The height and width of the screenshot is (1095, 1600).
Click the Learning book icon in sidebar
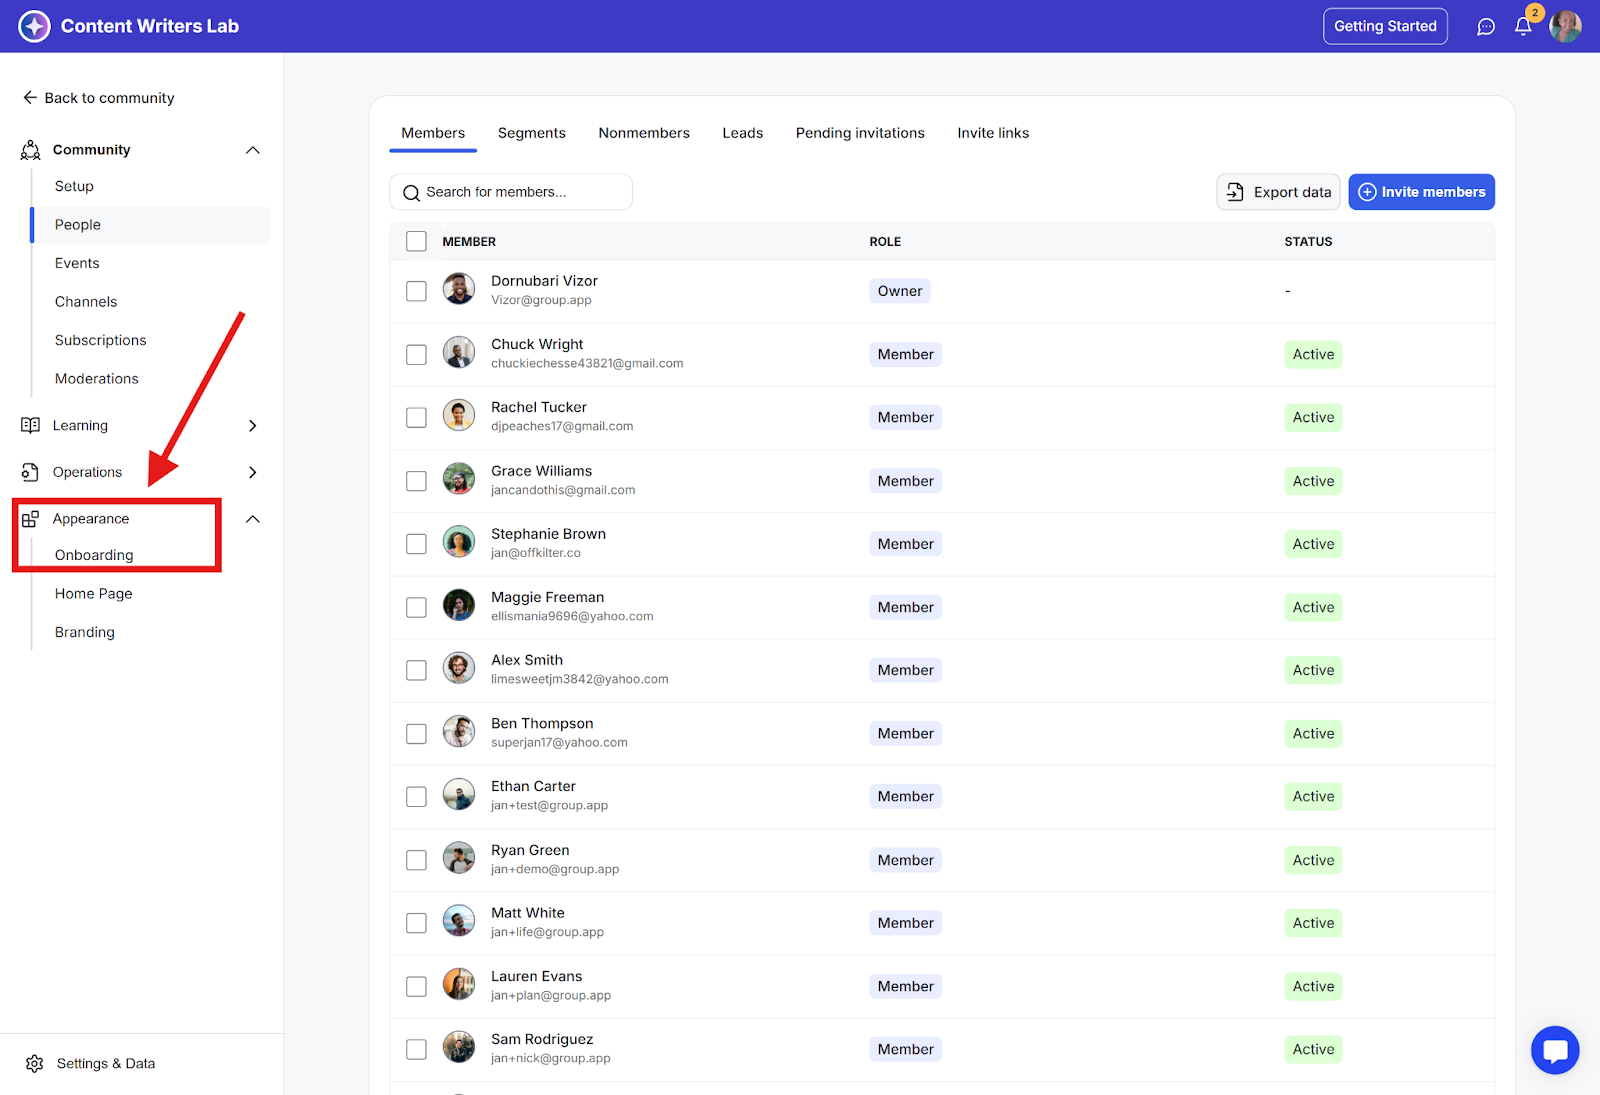tap(31, 425)
